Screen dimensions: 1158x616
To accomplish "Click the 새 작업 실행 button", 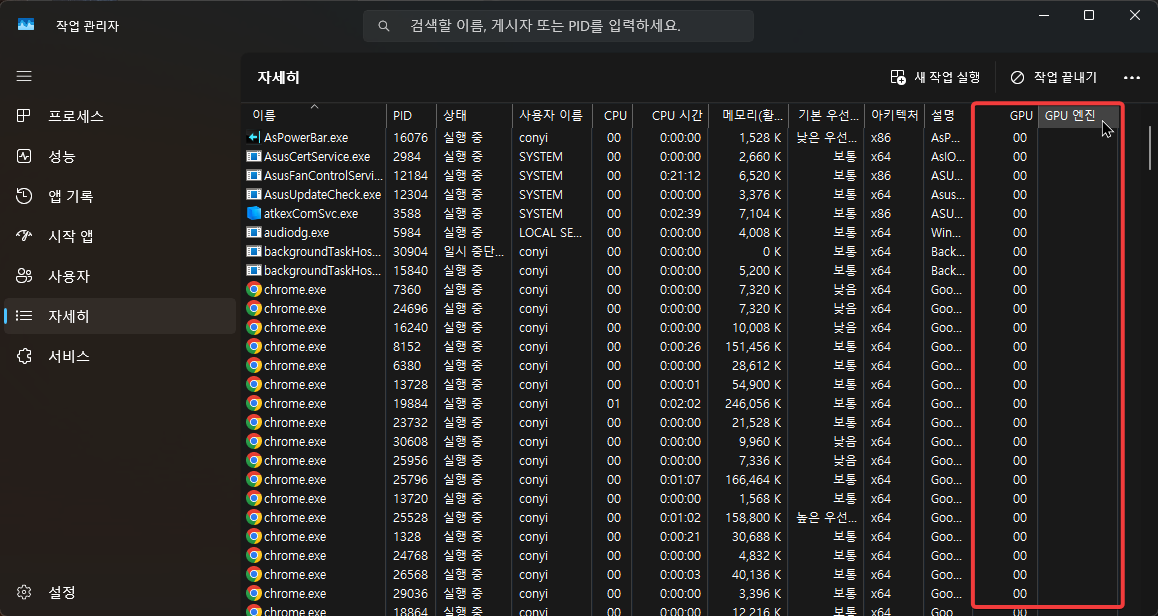I will (x=935, y=77).
